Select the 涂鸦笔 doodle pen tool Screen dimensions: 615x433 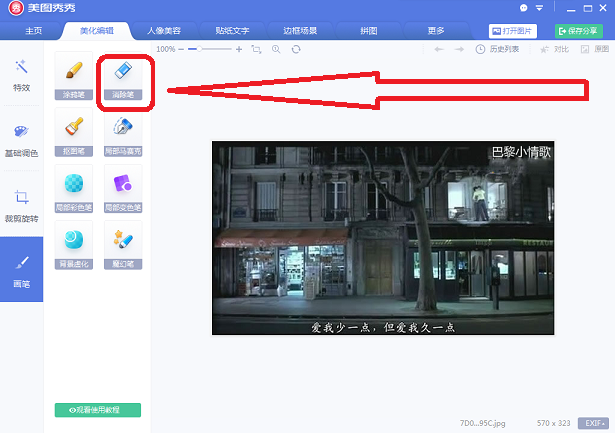[x=74, y=76]
